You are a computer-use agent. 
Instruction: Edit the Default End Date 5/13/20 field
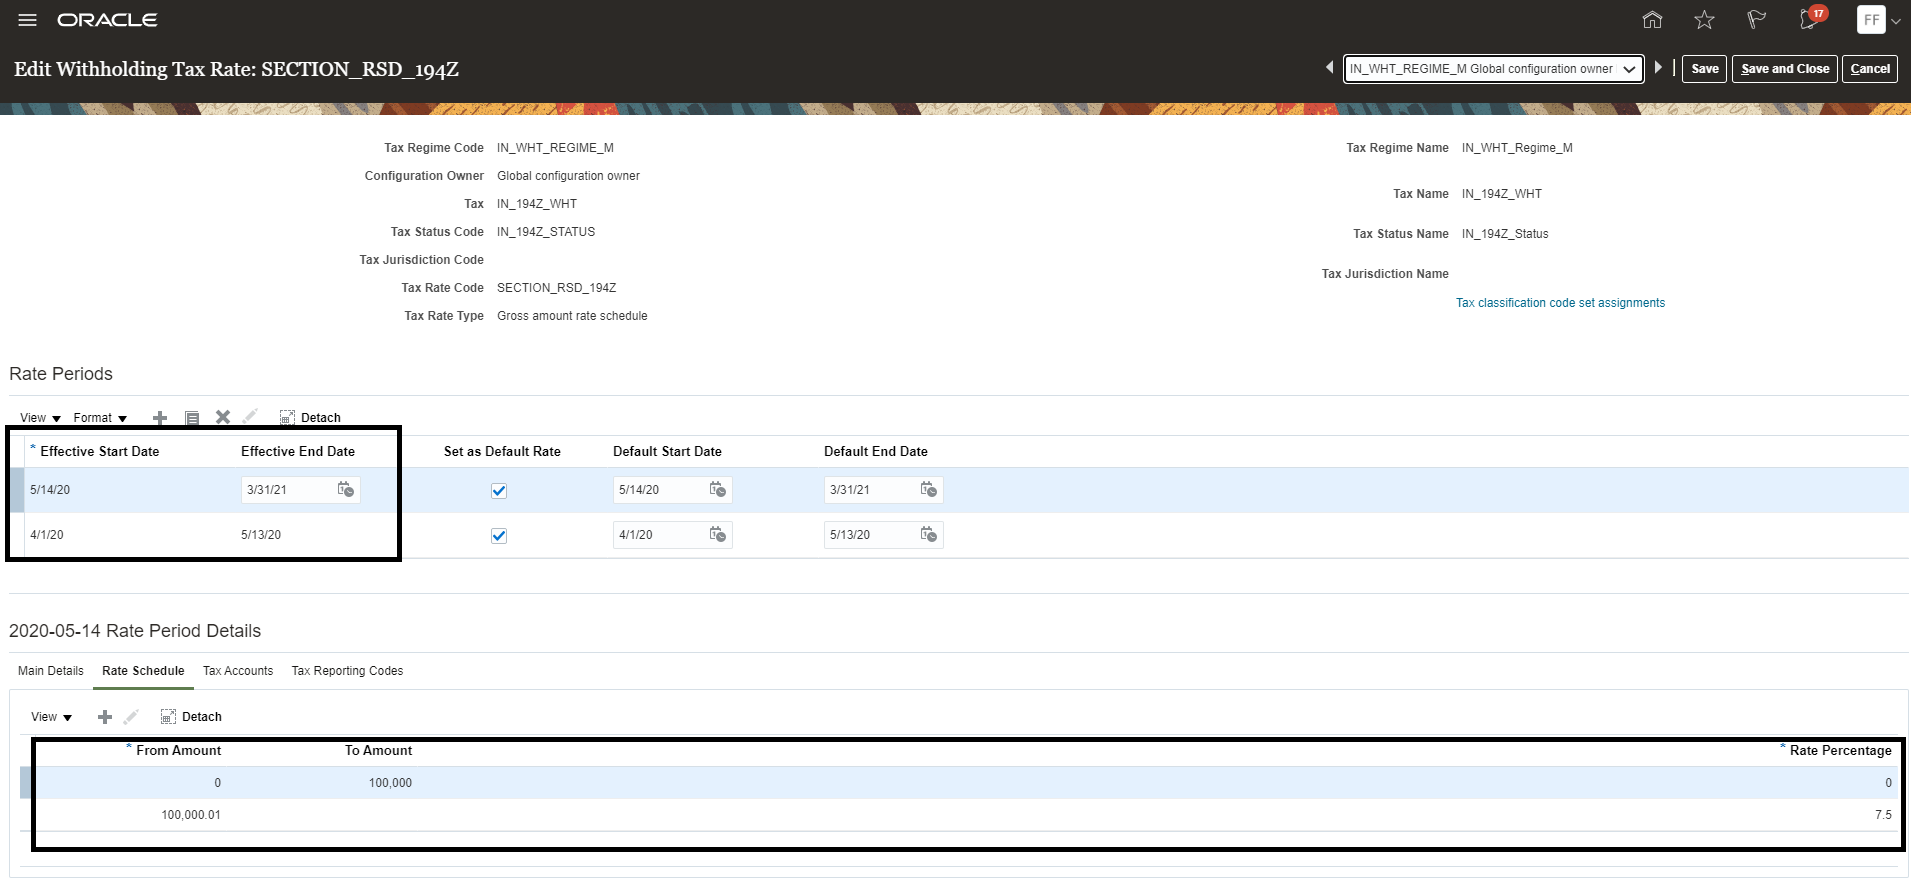click(870, 535)
